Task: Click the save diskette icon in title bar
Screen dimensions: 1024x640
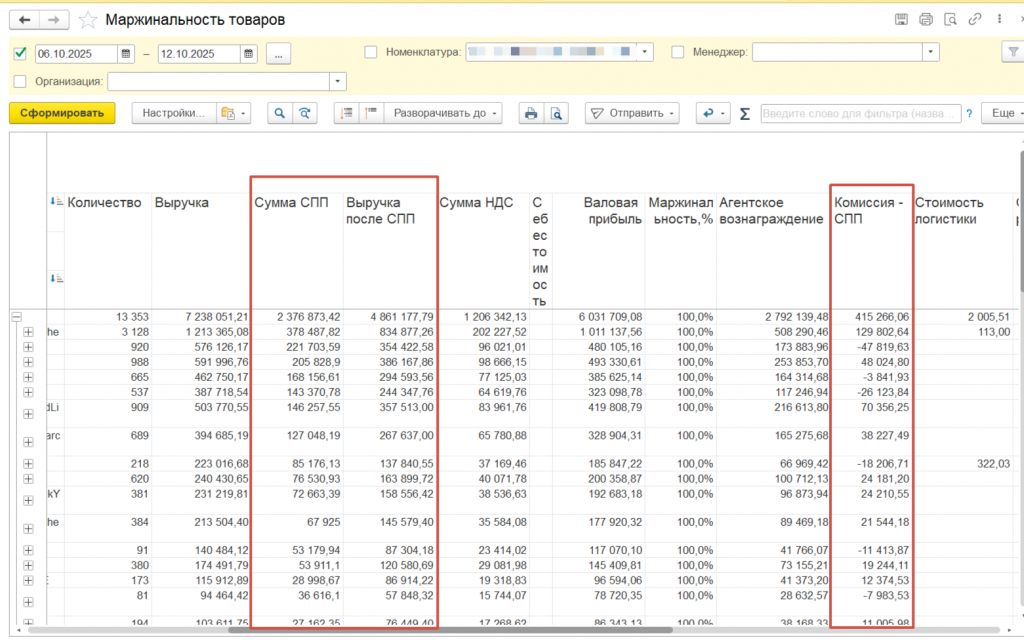Action: pyautogui.click(x=901, y=20)
